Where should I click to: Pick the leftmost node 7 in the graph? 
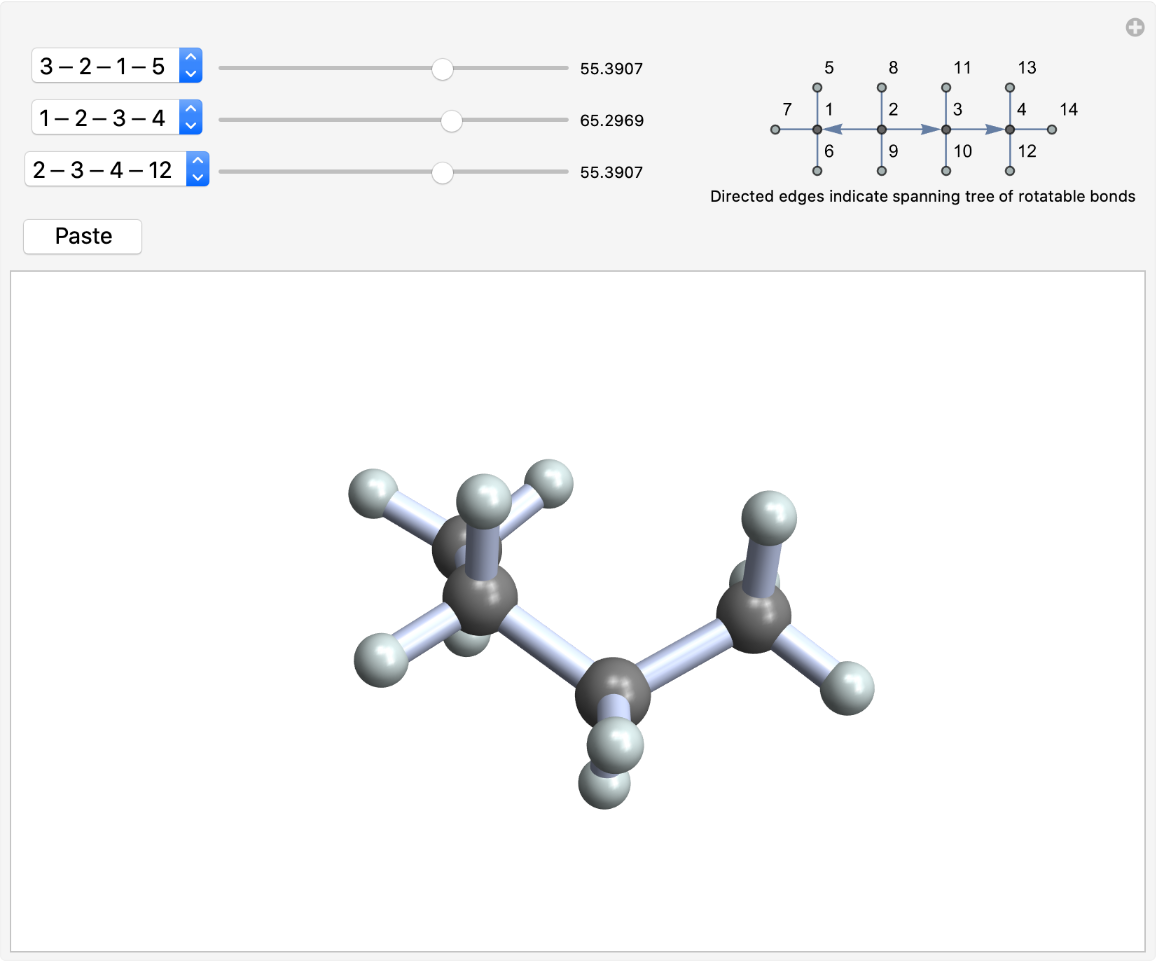click(x=775, y=130)
